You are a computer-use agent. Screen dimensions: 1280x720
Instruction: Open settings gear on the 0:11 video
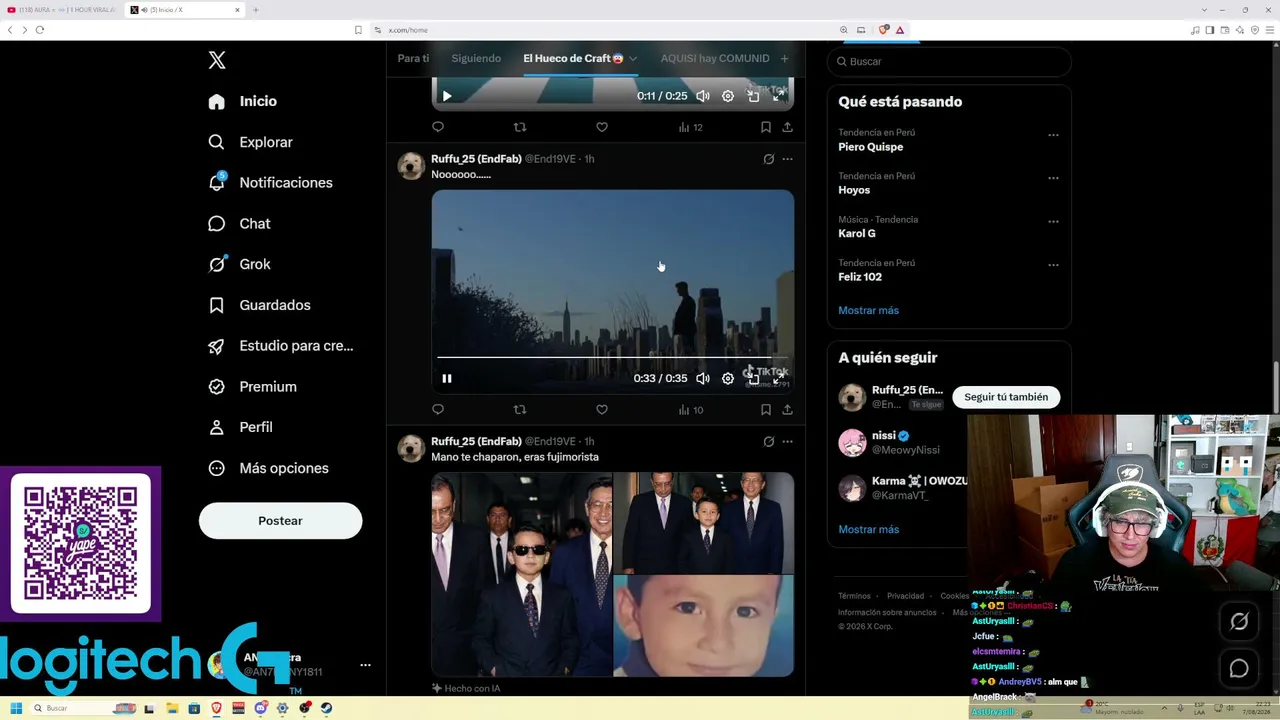pos(728,96)
